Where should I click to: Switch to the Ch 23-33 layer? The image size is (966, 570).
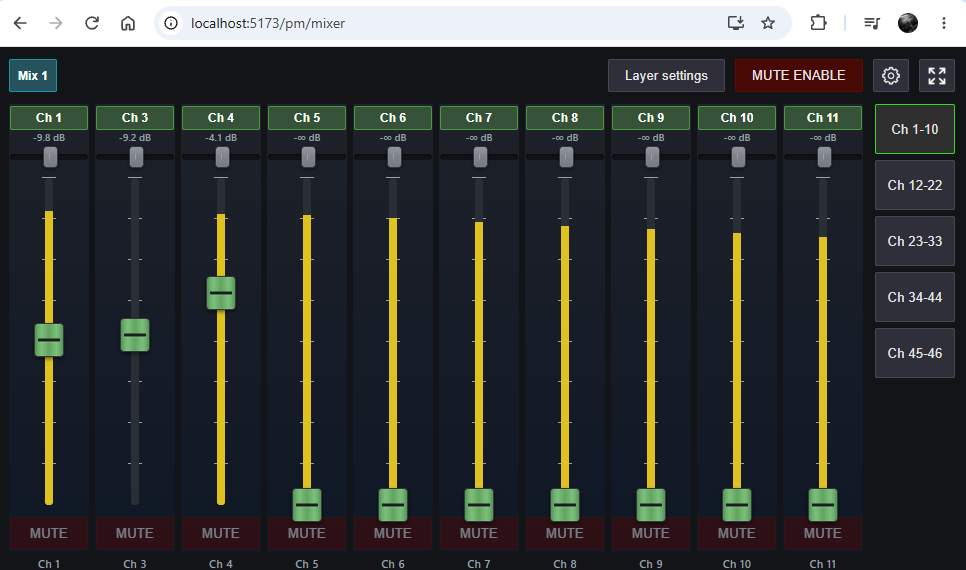click(915, 242)
